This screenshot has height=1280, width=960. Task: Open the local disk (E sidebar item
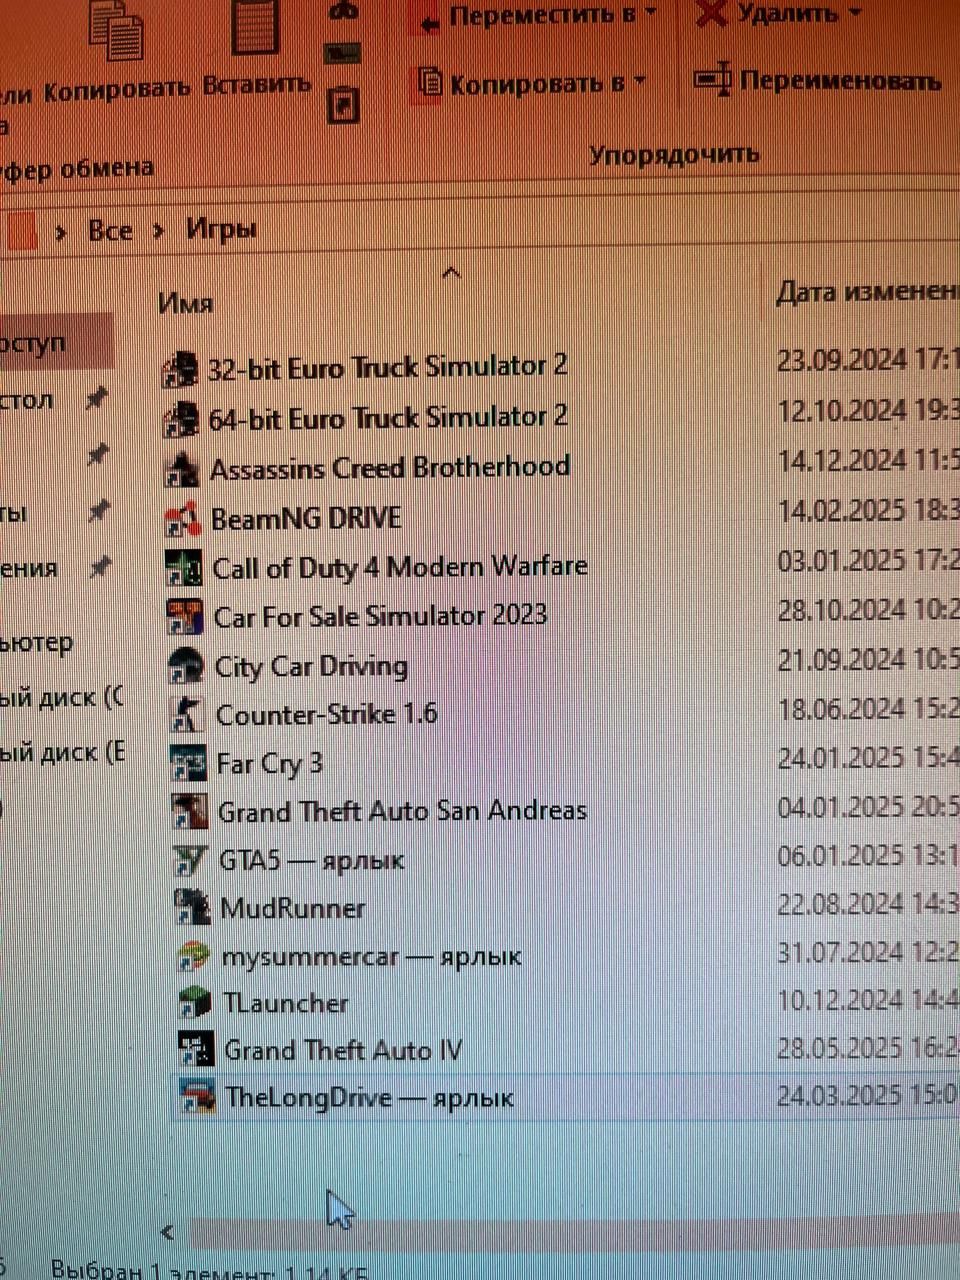(x=62, y=751)
